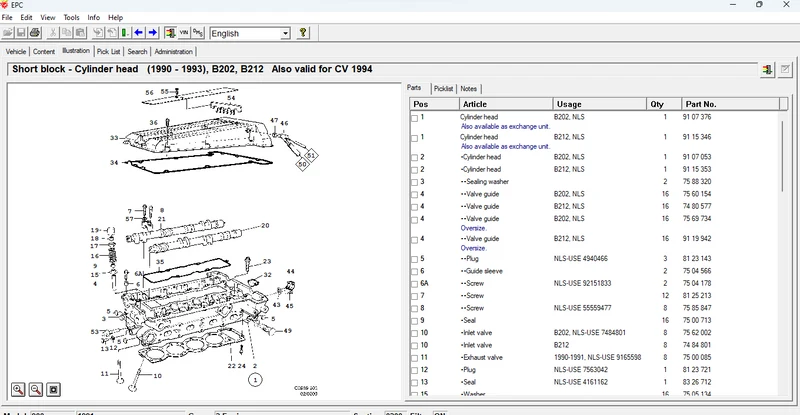The image size is (800, 415).
Task: Tick the checkbox for Cylinder head 91 07 376
Action: coord(415,118)
